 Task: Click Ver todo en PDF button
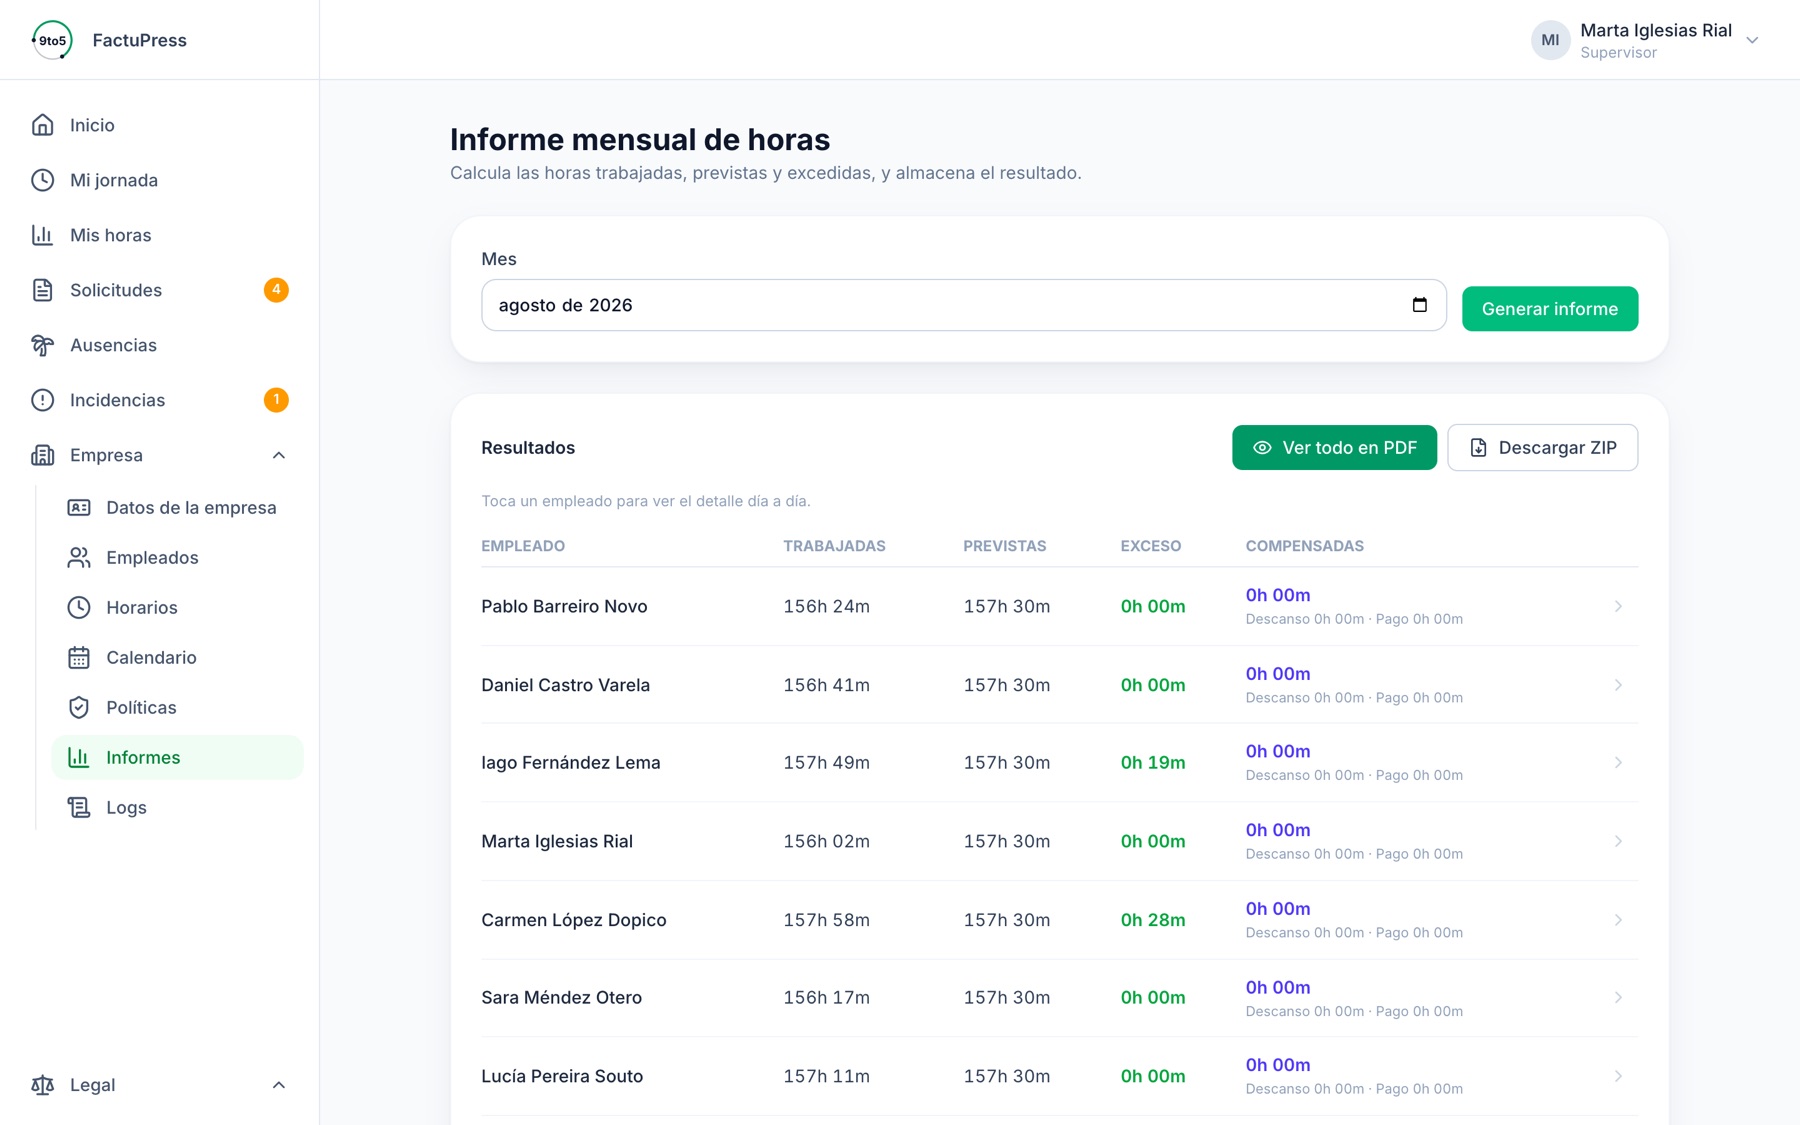(1334, 447)
